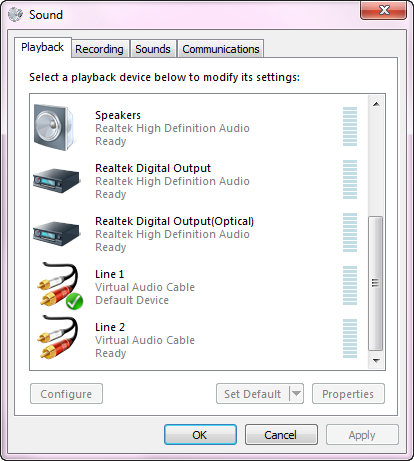414x461 pixels.
Task: Confirm with the OK button
Action: click(x=200, y=435)
